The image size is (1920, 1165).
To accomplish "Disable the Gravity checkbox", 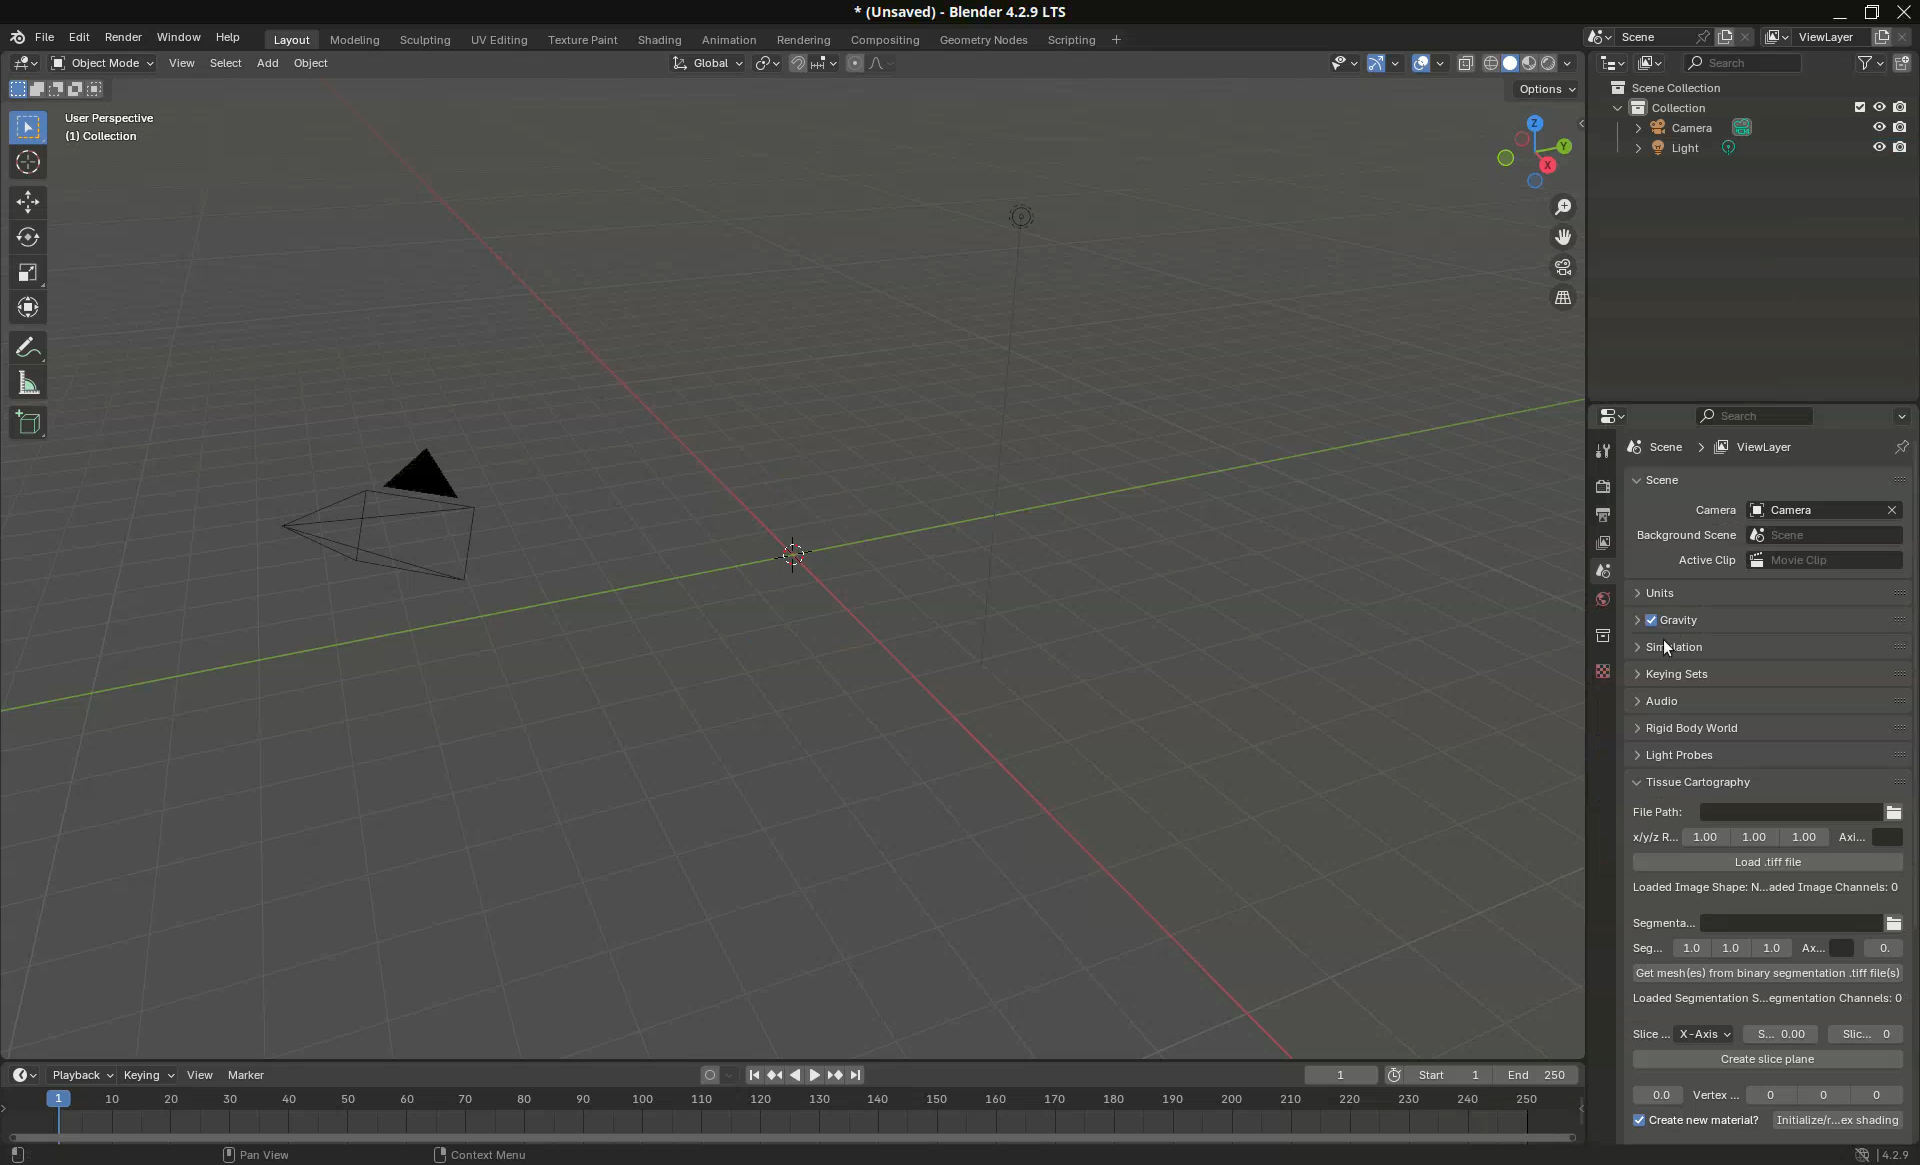I will click(x=1651, y=620).
